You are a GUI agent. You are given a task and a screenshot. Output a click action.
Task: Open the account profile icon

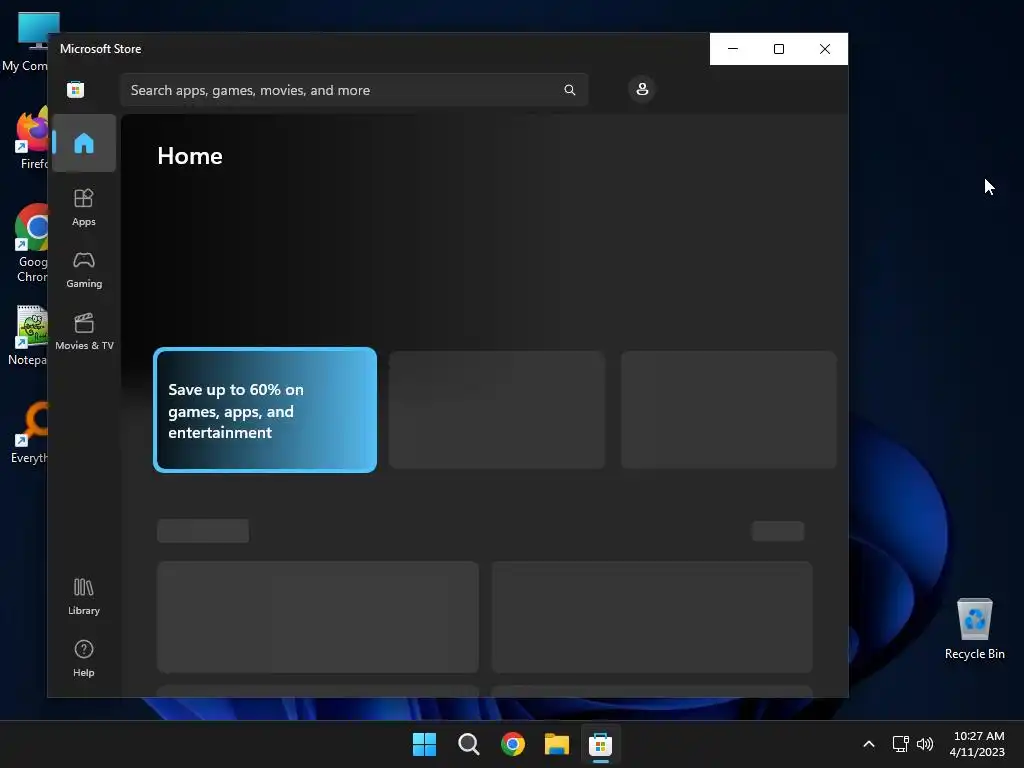point(642,89)
